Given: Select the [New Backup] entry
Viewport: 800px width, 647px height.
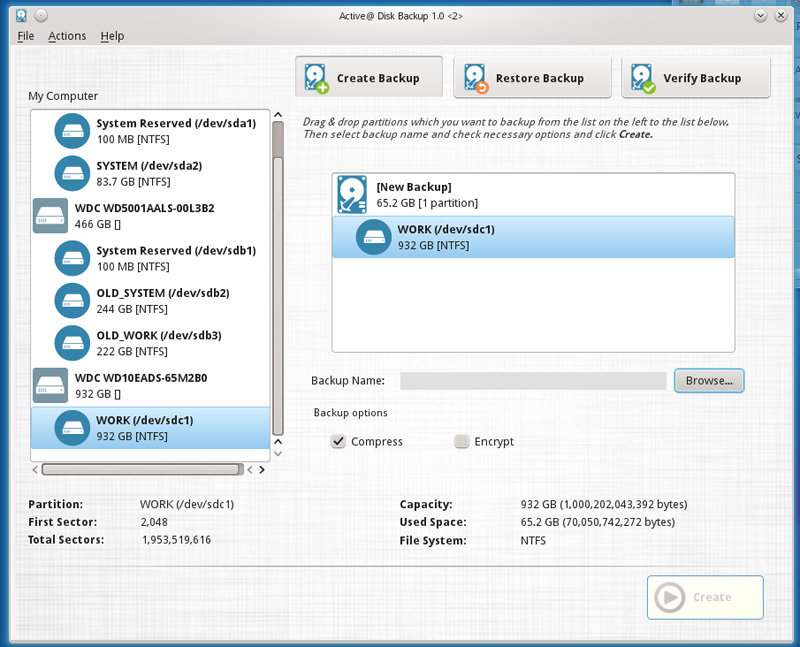Looking at the screenshot, I should pos(533,194).
